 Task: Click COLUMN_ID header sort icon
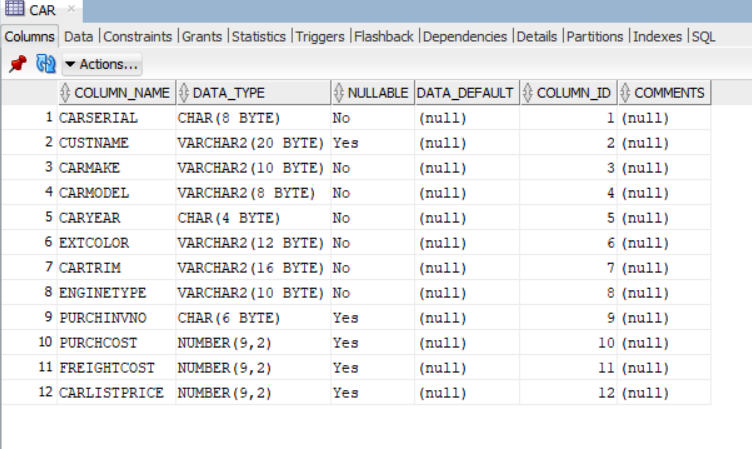[x=528, y=93]
